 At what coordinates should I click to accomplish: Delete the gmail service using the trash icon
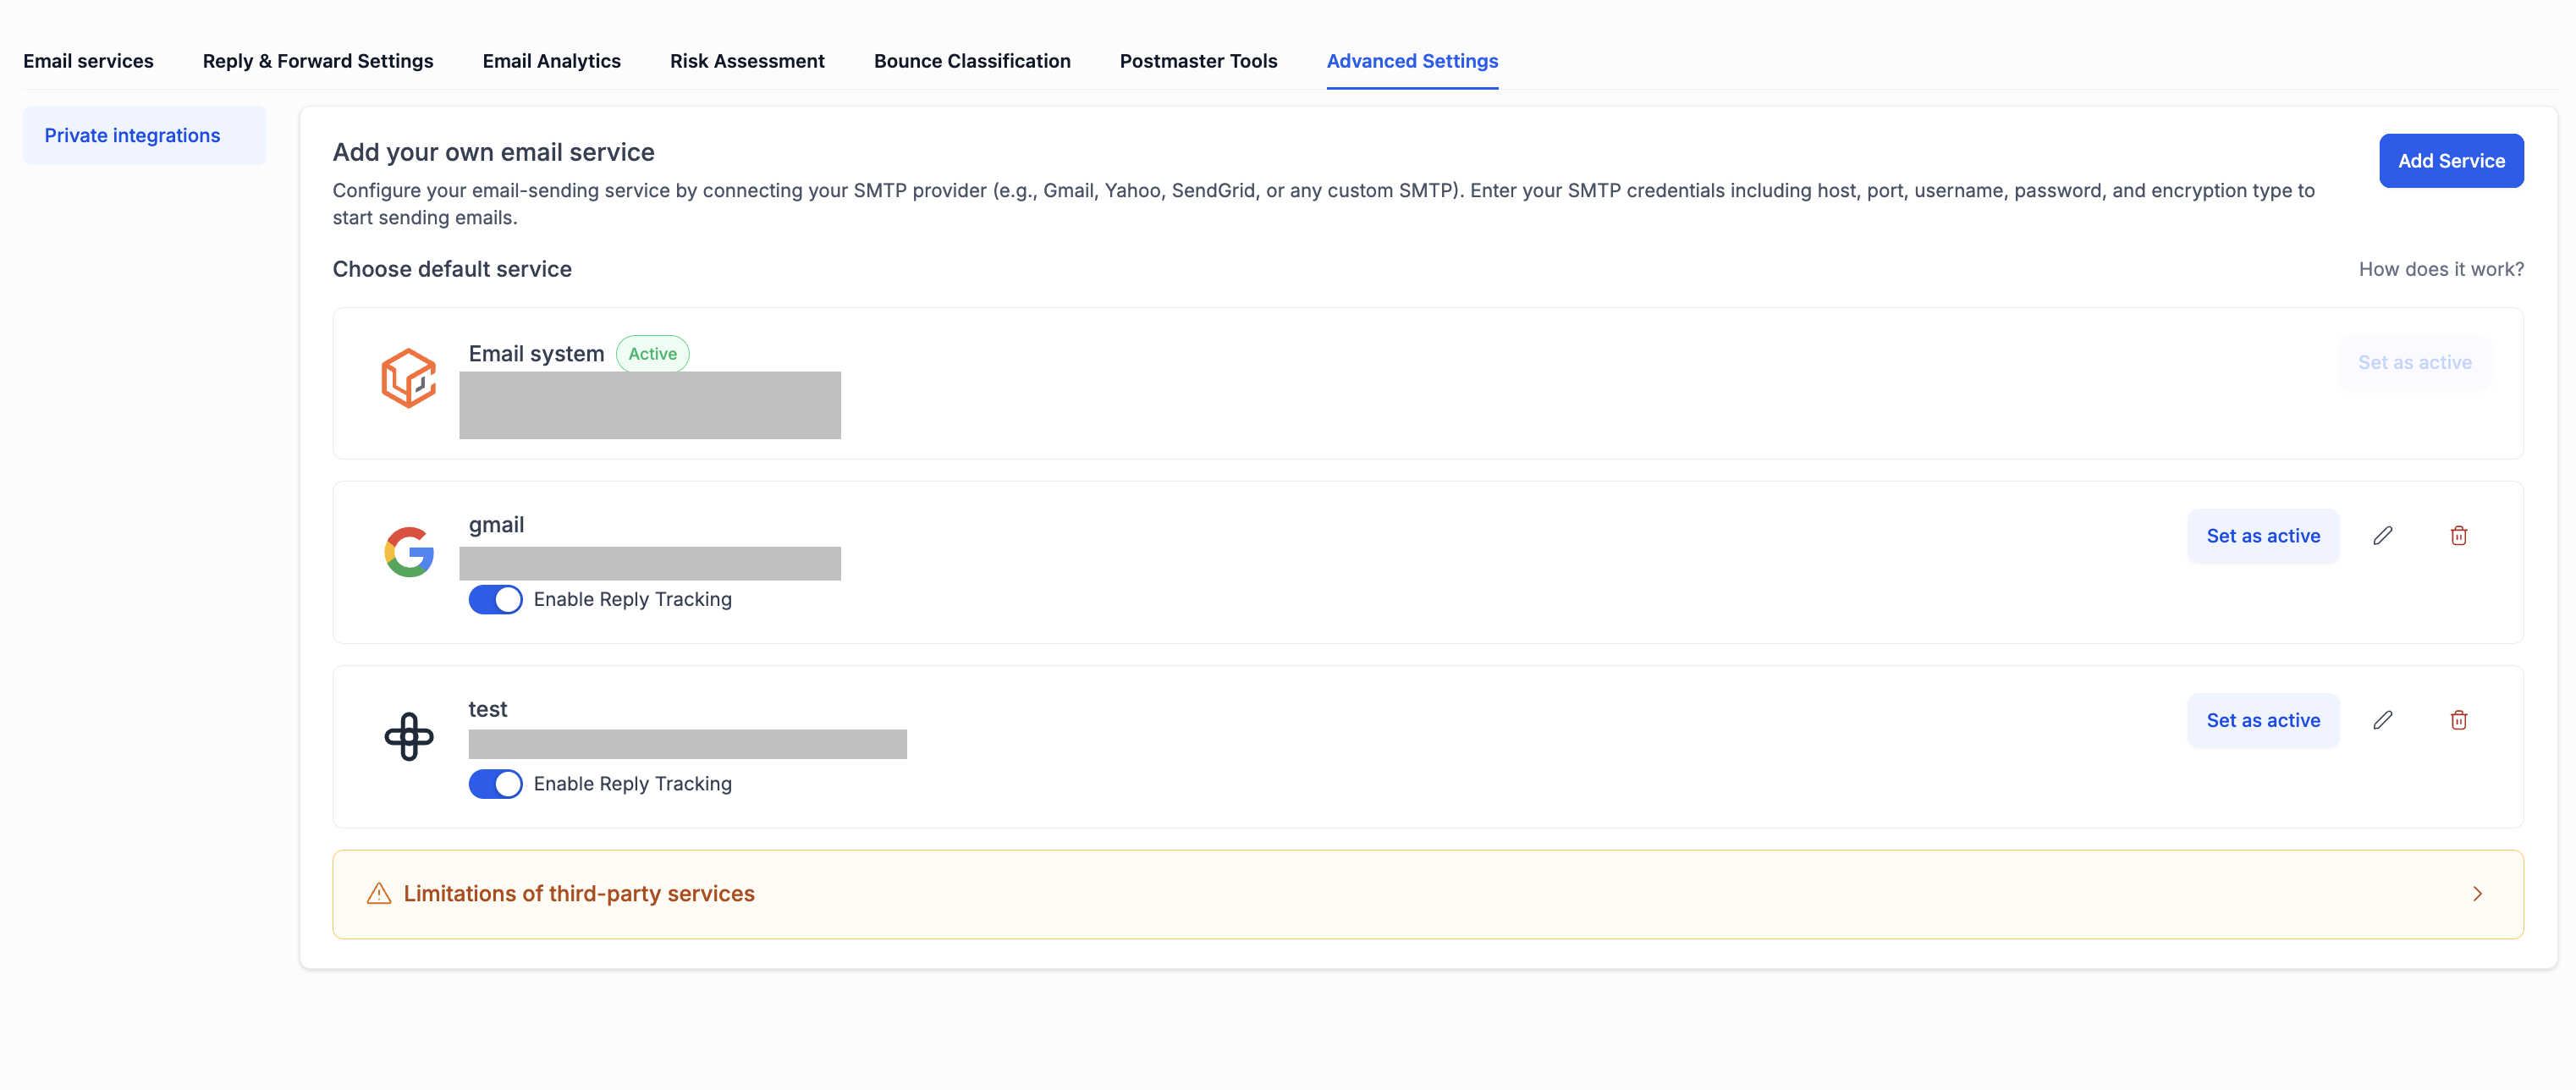click(x=2459, y=535)
